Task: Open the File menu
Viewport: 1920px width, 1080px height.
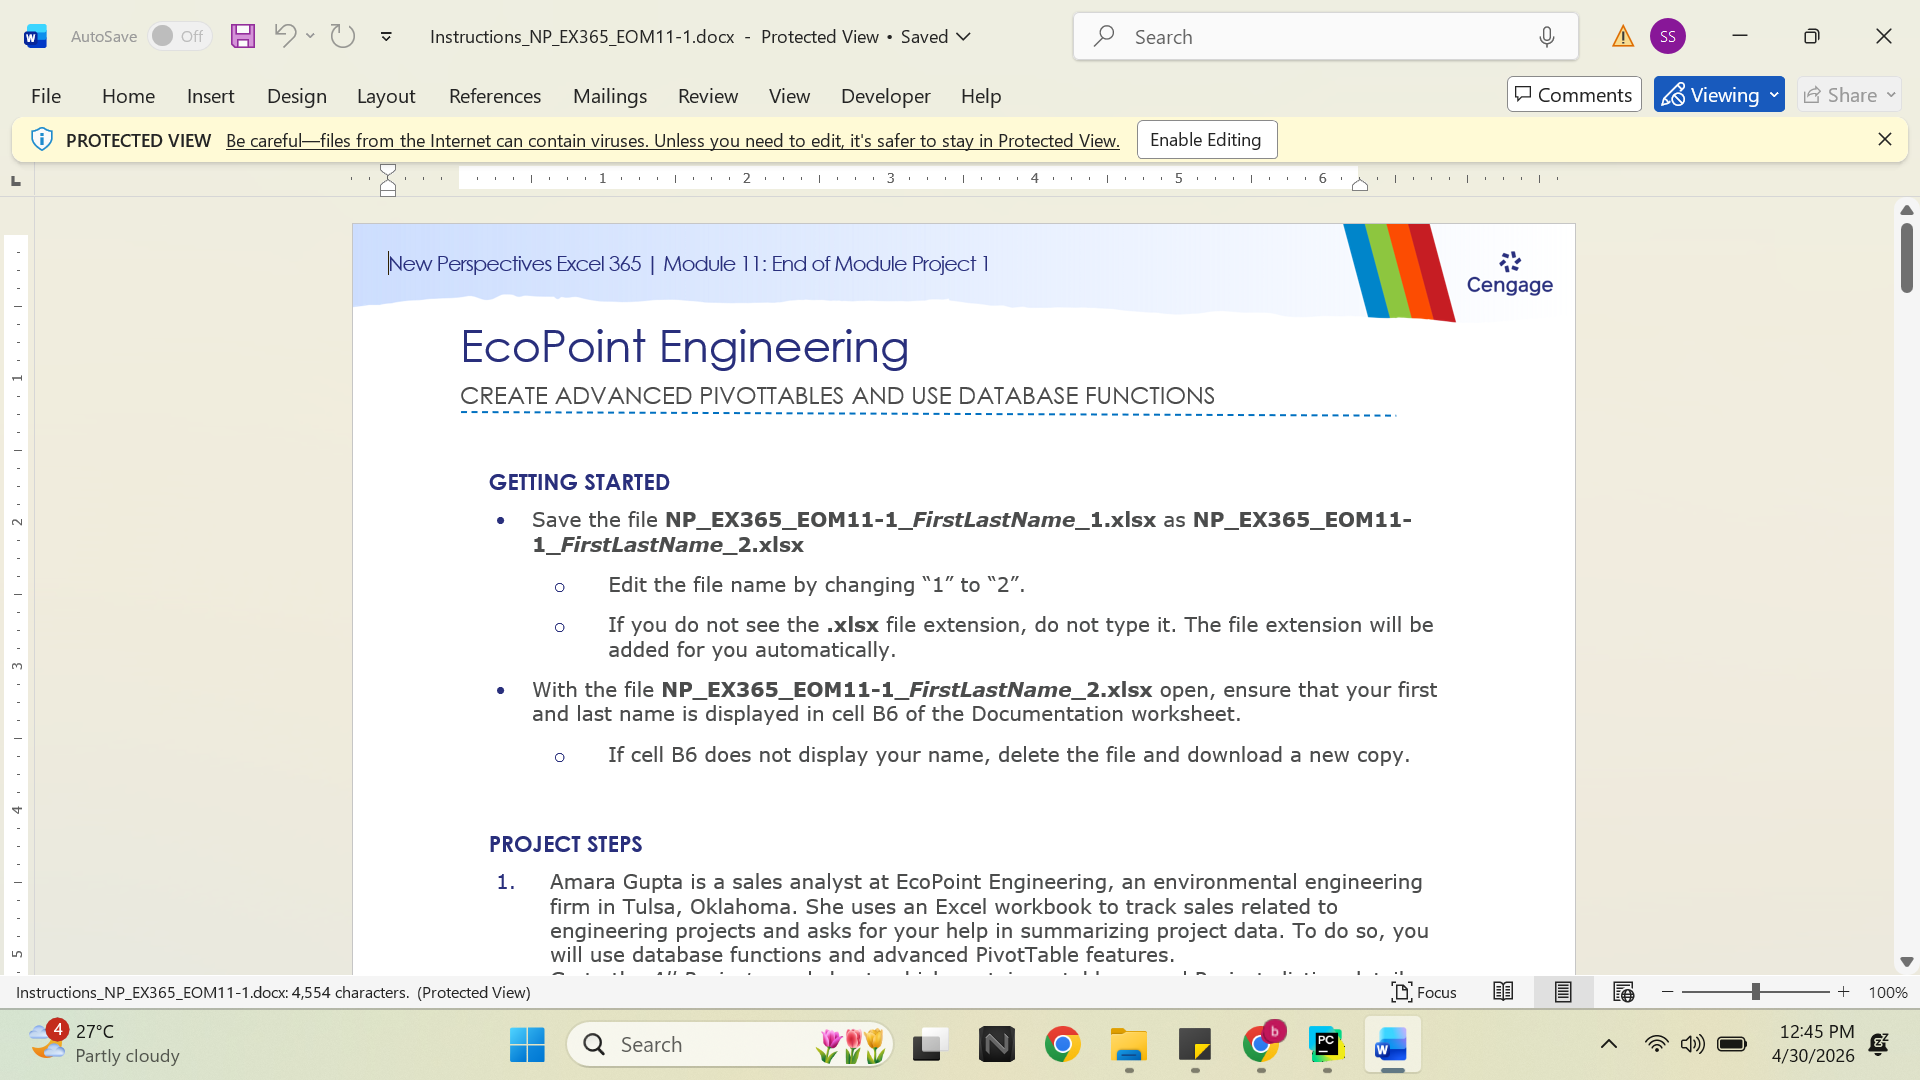Action: tap(46, 96)
